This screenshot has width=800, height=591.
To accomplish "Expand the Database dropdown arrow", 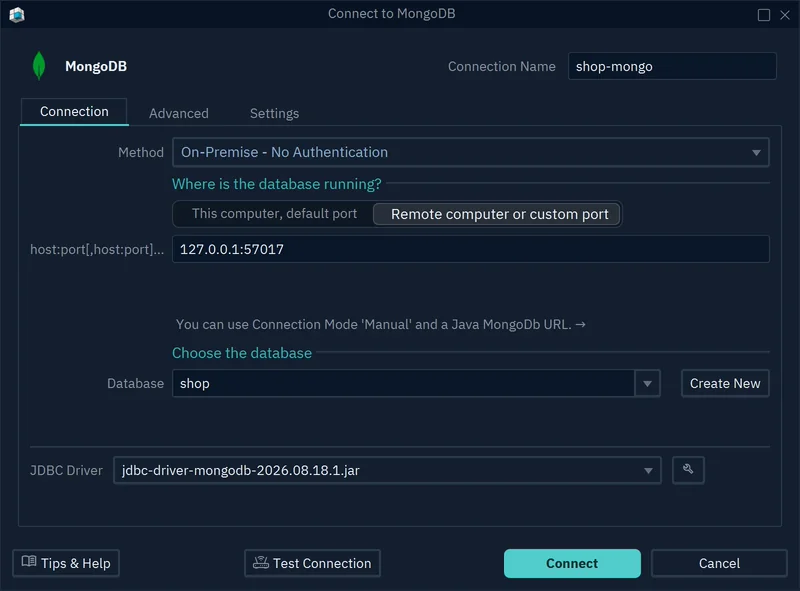I will [647, 383].
